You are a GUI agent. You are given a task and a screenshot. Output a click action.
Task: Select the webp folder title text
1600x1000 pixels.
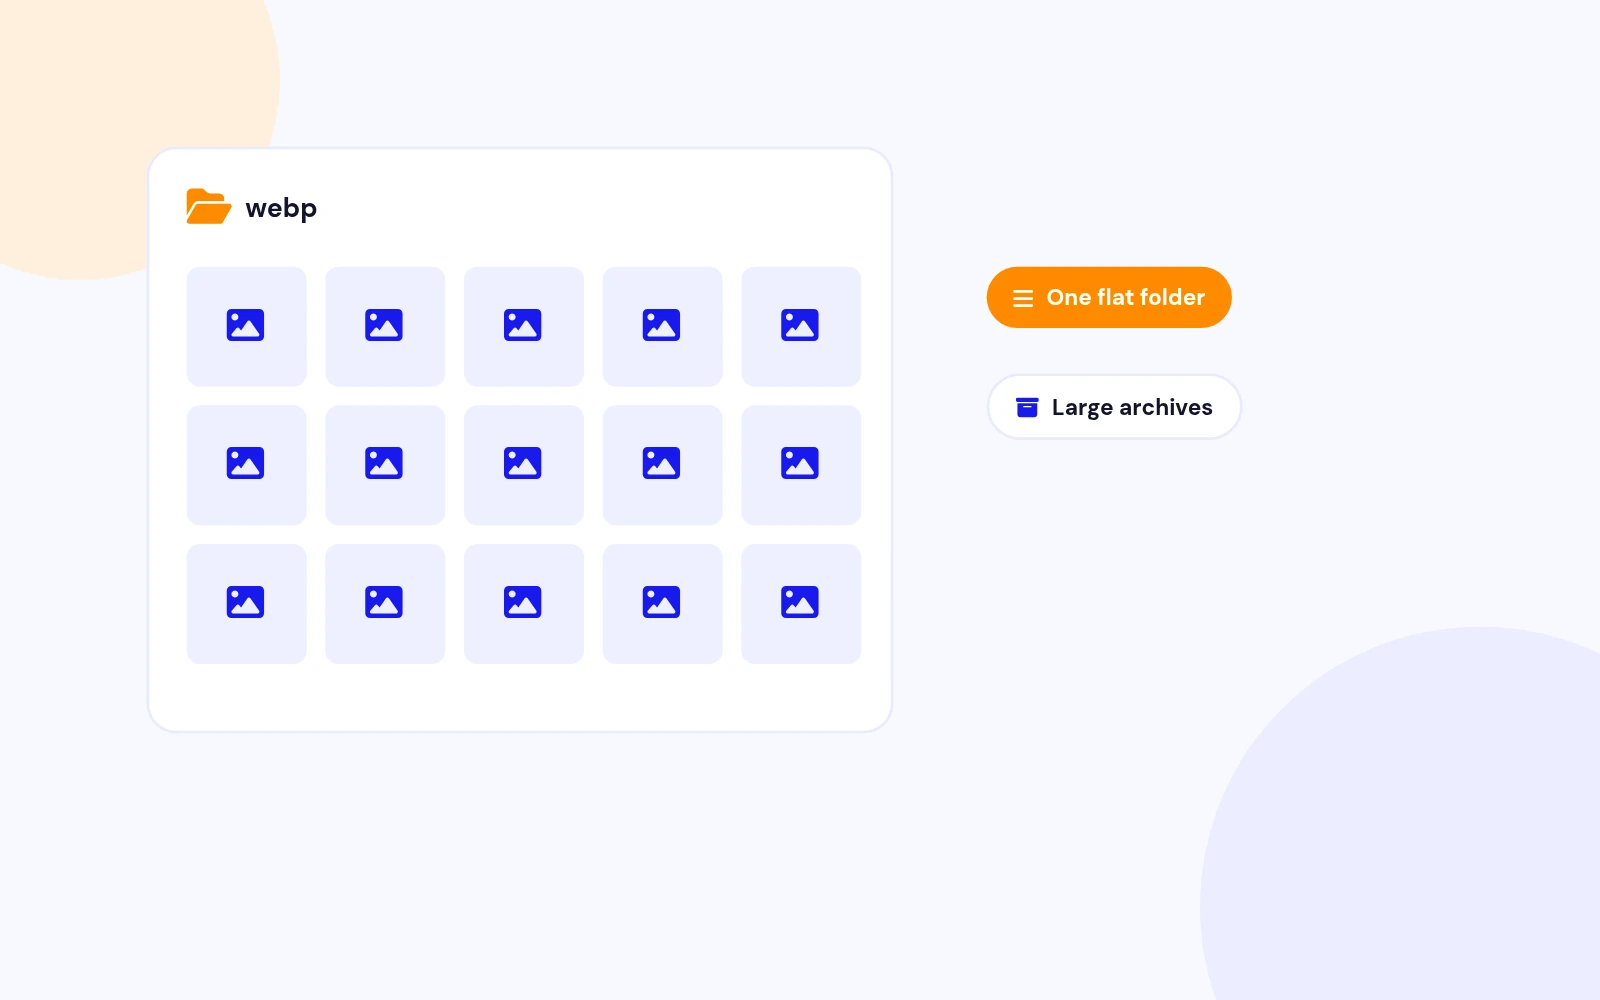281,208
